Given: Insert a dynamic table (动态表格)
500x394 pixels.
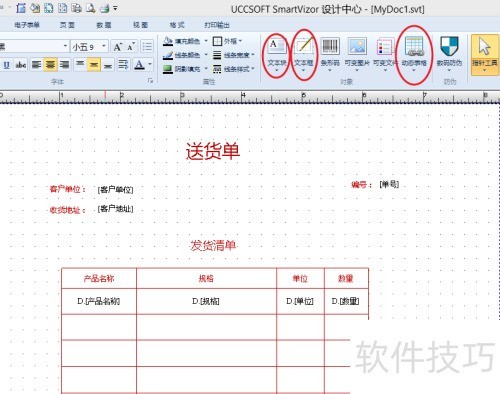Looking at the screenshot, I should point(414,53).
